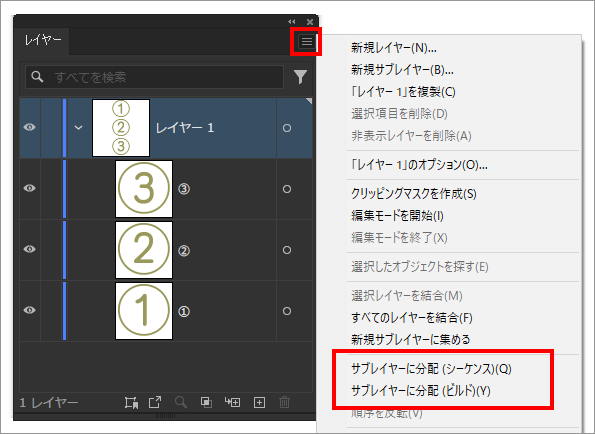The width and height of the screenshot is (595, 434).
Task: Select the ② object thumbnail
Action: click(x=144, y=250)
